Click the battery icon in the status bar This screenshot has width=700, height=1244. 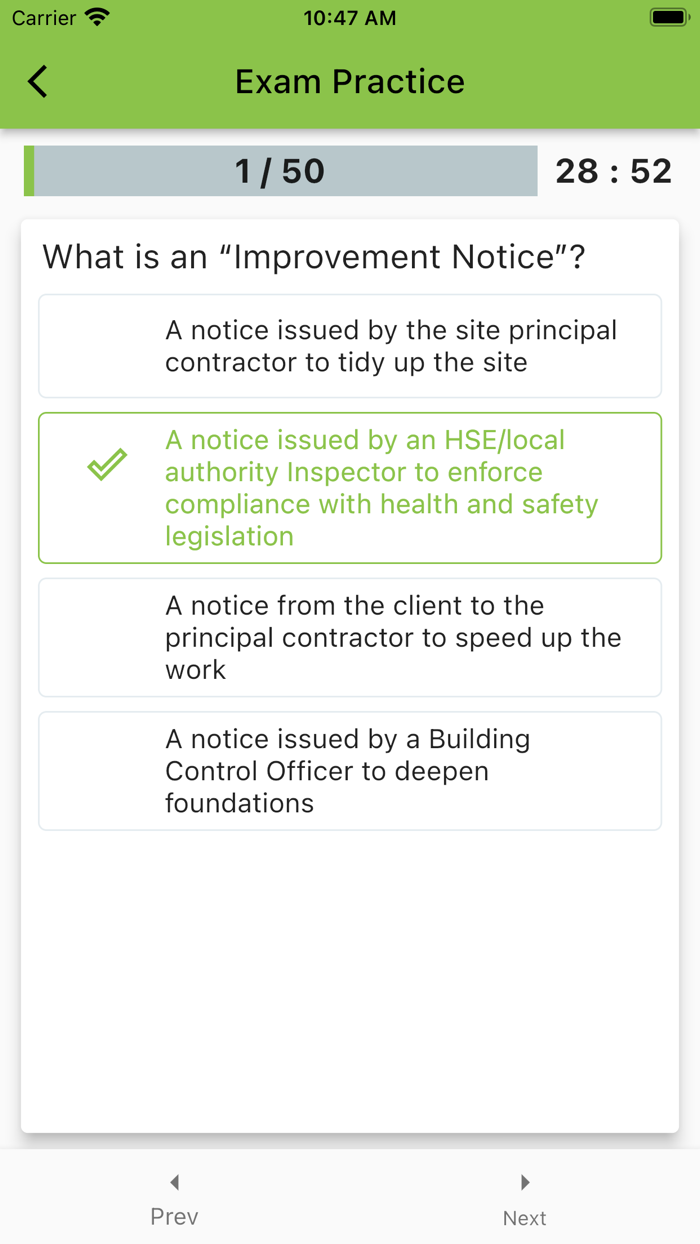[x=668, y=18]
